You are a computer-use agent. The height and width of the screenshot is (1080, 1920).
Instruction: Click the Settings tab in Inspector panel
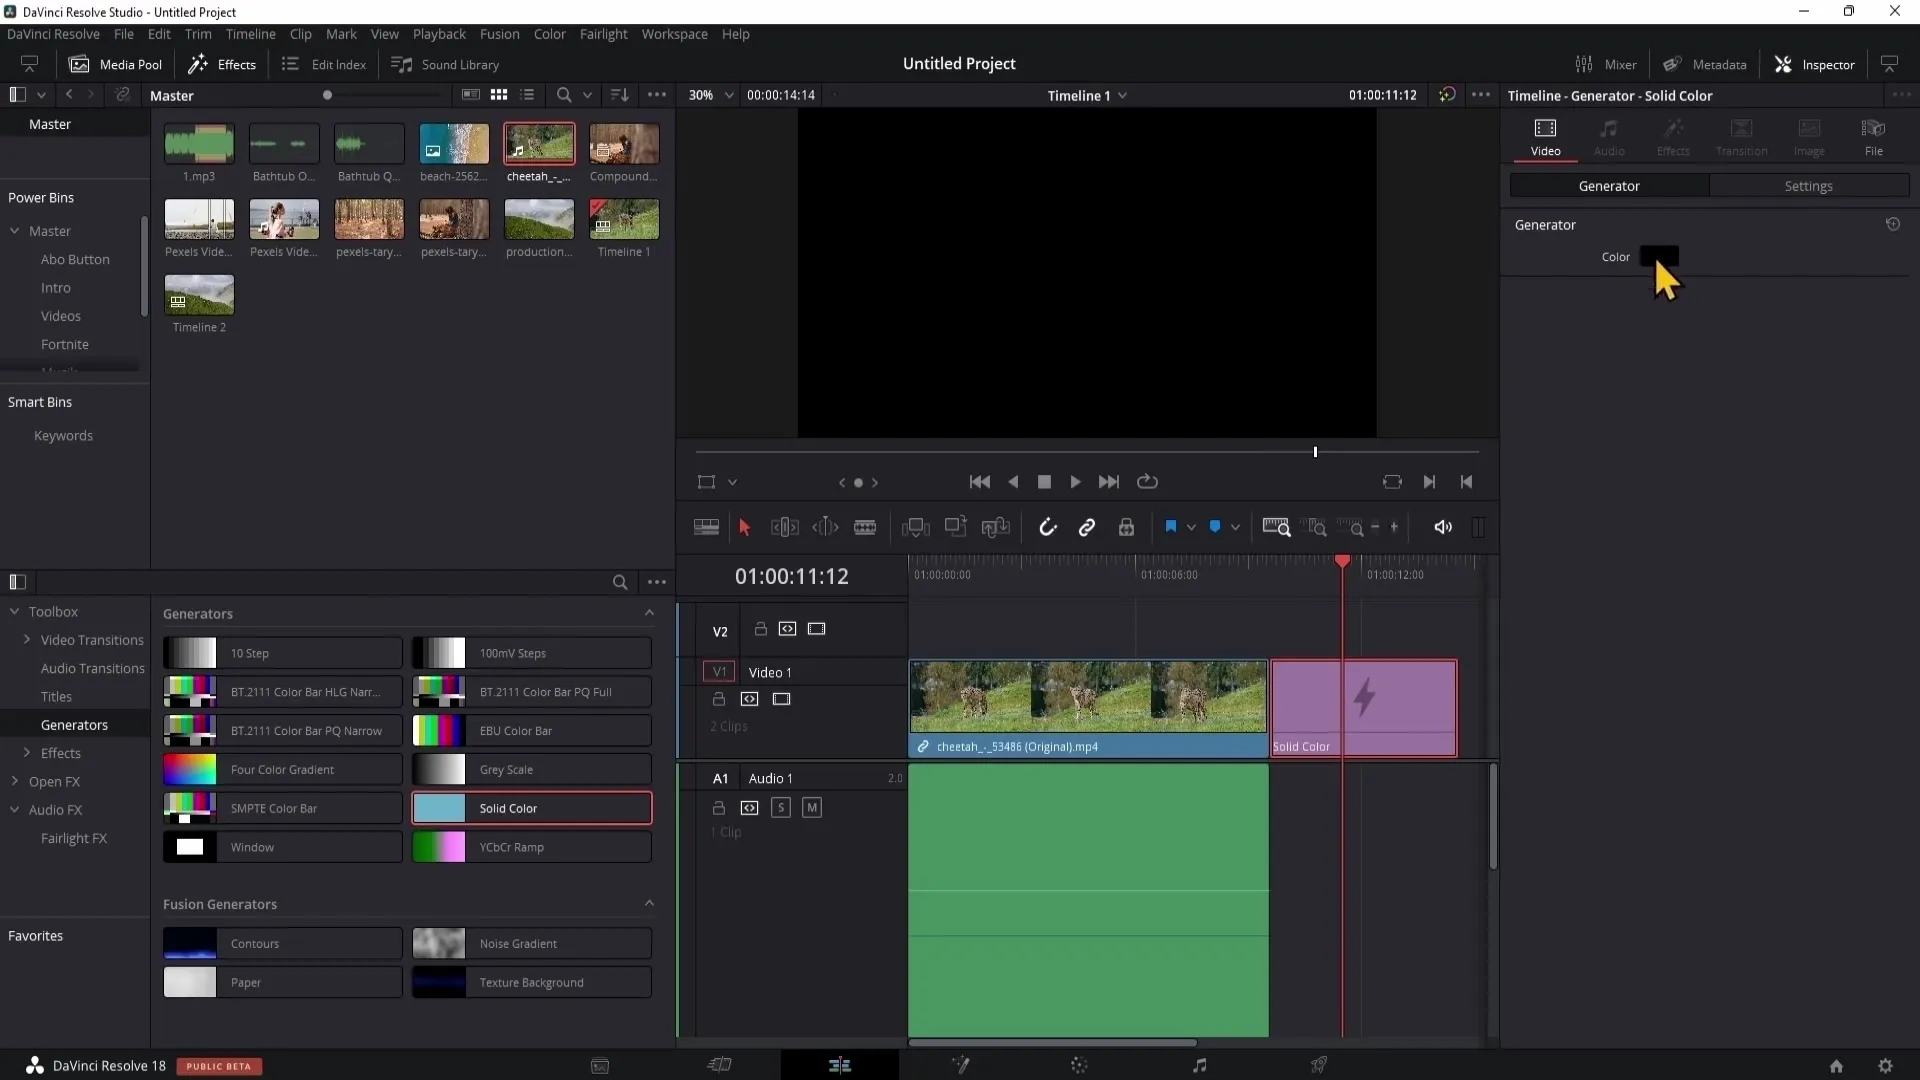[x=1809, y=186]
